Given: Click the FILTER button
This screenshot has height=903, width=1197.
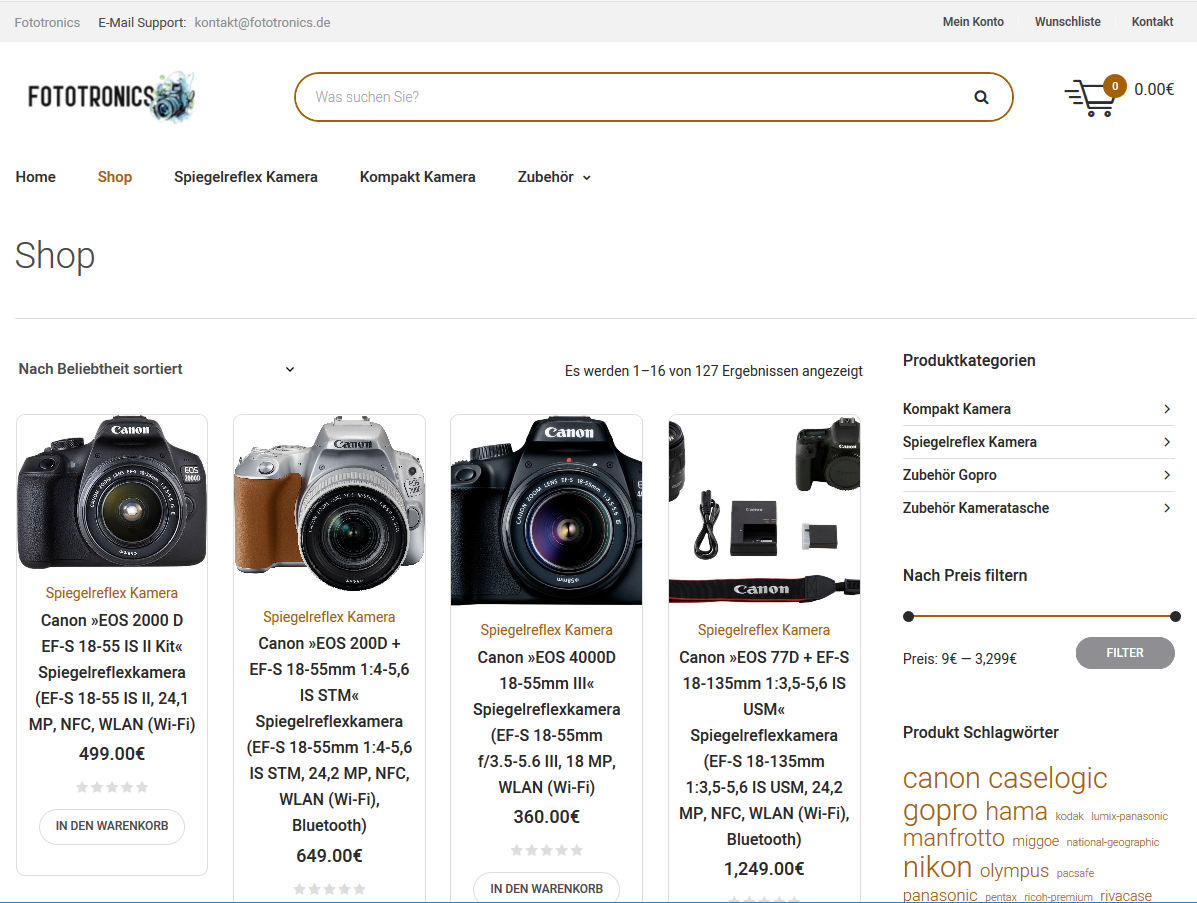Looking at the screenshot, I should click(x=1125, y=653).
